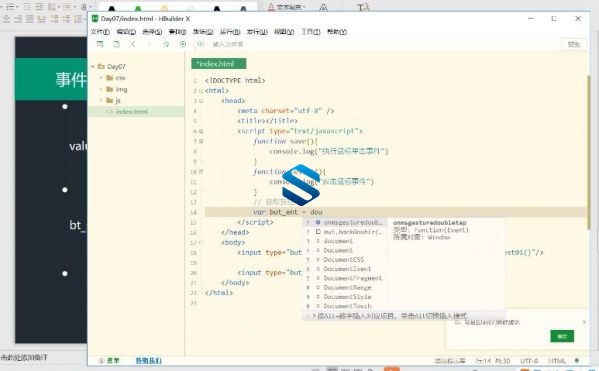Click the green dot status bar icon
This screenshot has width=599, height=371.
click(x=577, y=360)
